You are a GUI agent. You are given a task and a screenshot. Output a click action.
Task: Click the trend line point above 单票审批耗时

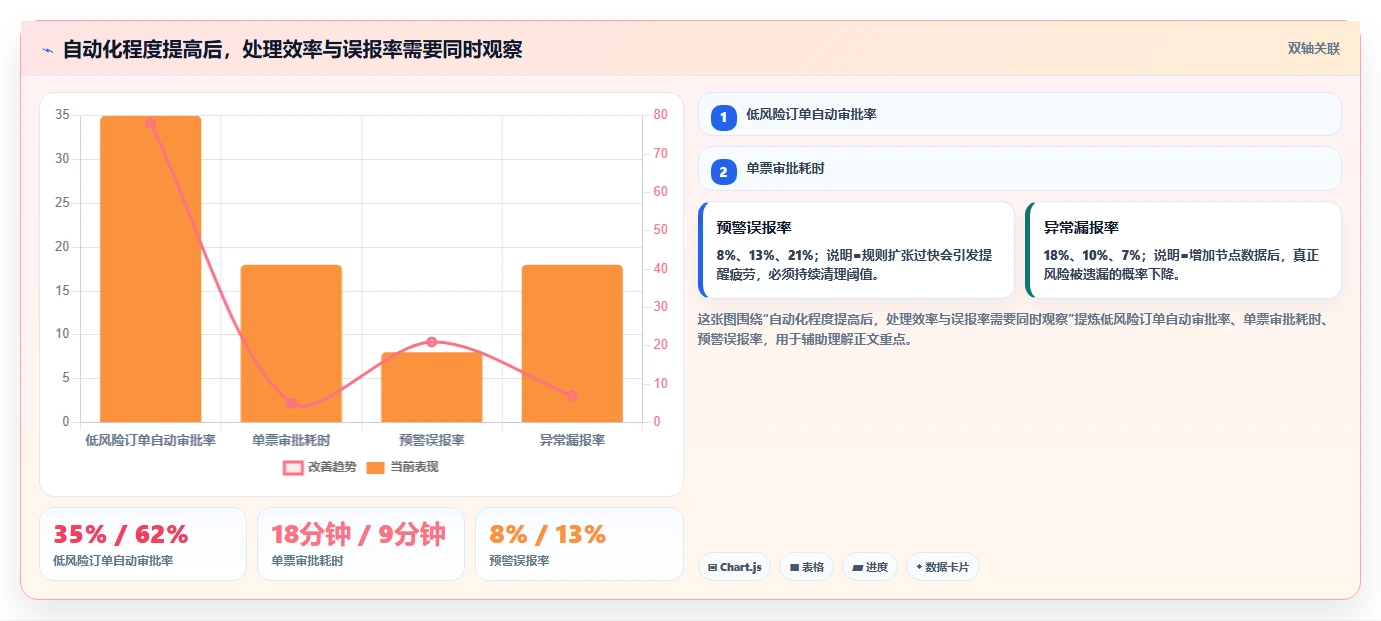[291, 403]
